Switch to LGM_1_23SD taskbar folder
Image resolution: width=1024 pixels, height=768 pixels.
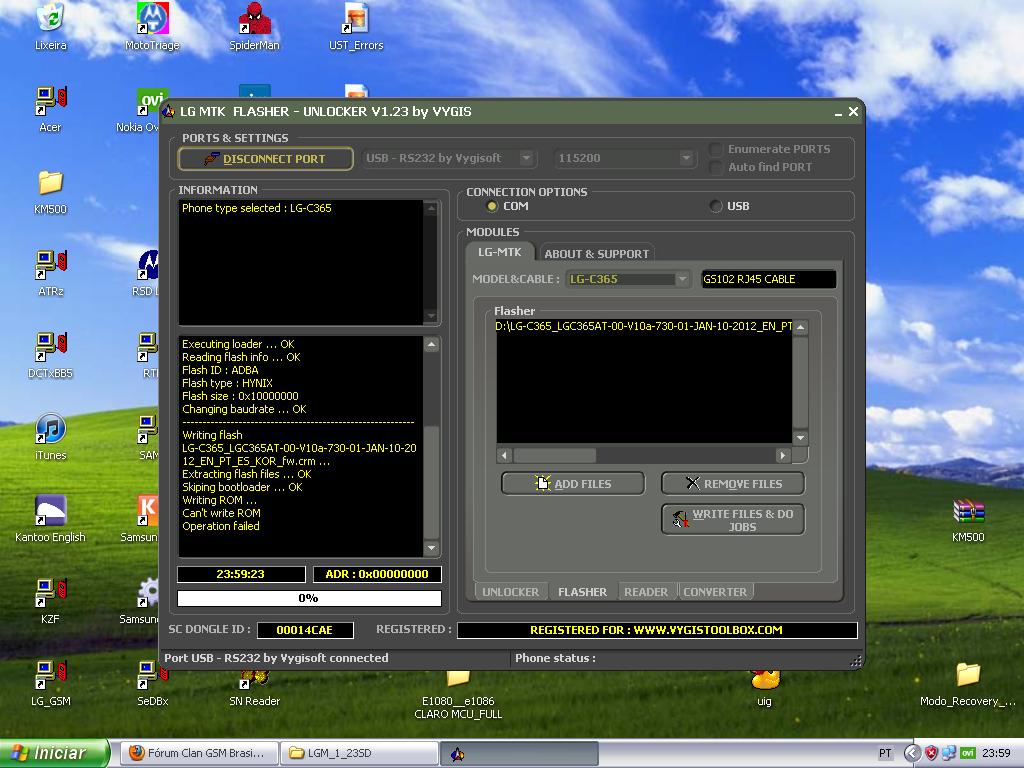tap(359, 753)
